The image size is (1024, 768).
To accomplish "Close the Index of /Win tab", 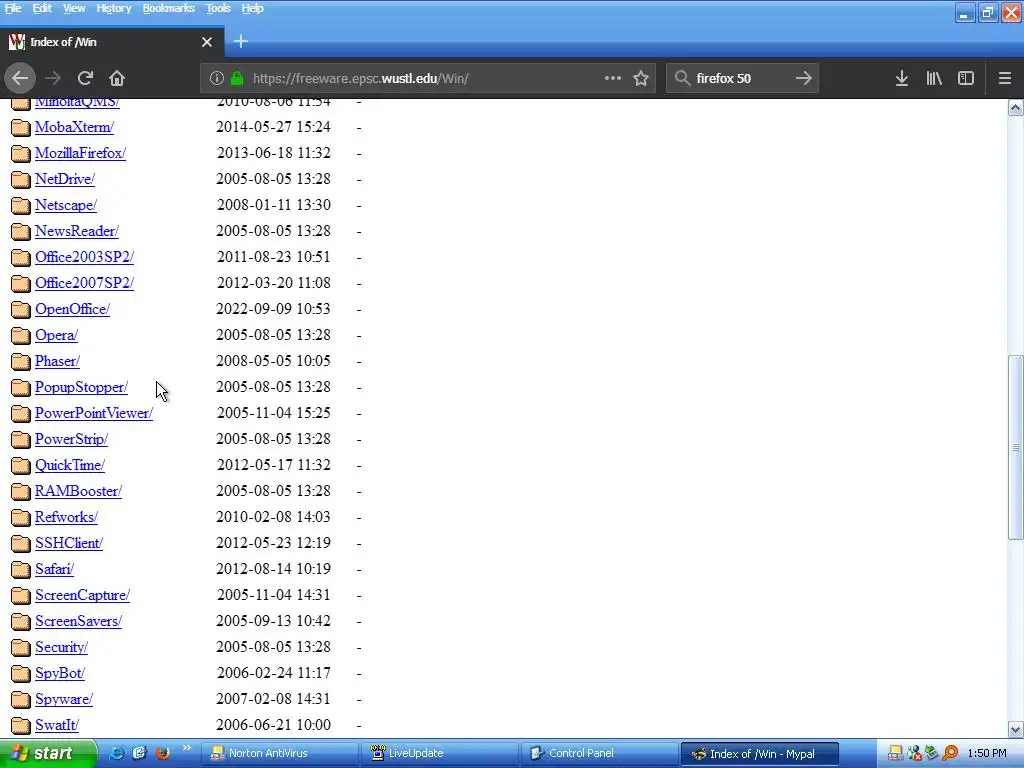I will pyautogui.click(x=207, y=42).
